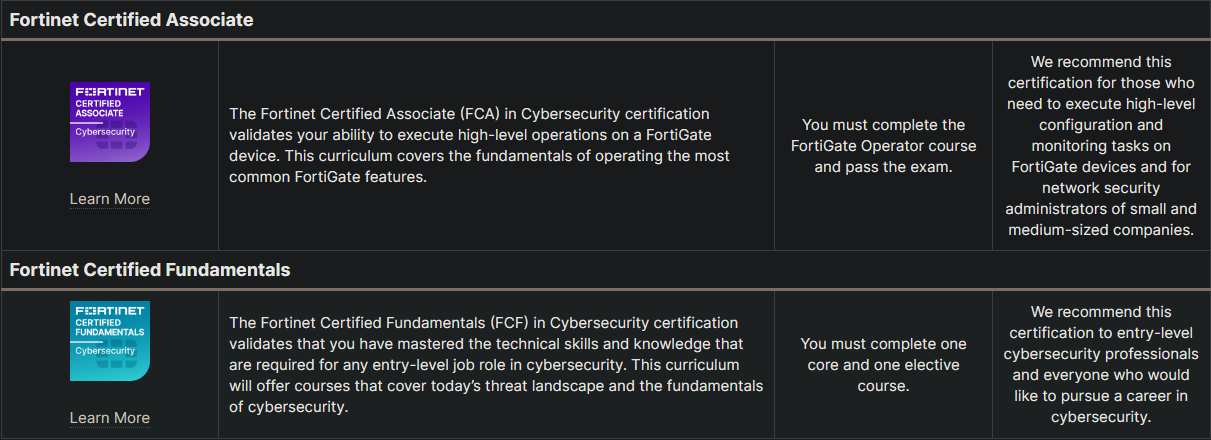The width and height of the screenshot is (1211, 440).
Task: Open Learn More under the Fundamentals badge
Action: [110, 418]
